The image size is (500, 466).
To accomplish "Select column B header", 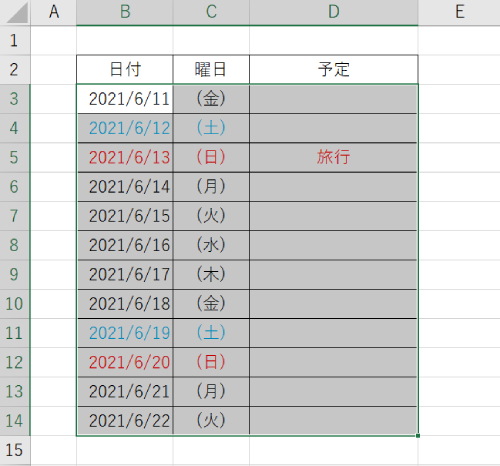I will pos(125,12).
